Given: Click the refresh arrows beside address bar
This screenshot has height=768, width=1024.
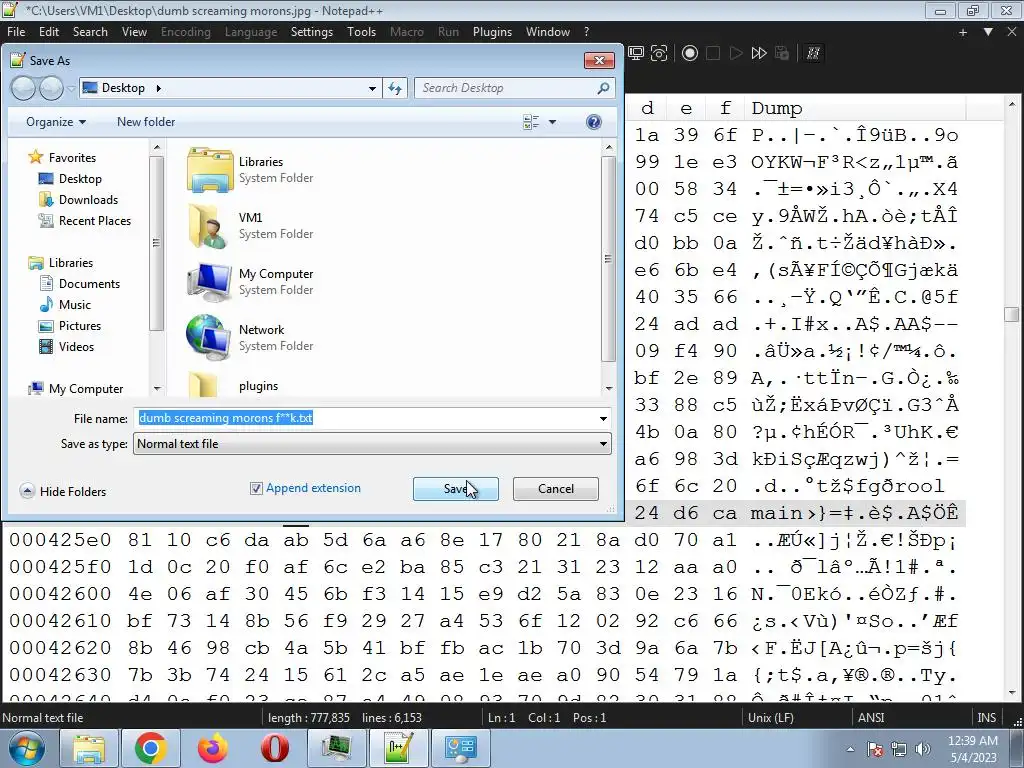Looking at the screenshot, I should pyautogui.click(x=395, y=88).
